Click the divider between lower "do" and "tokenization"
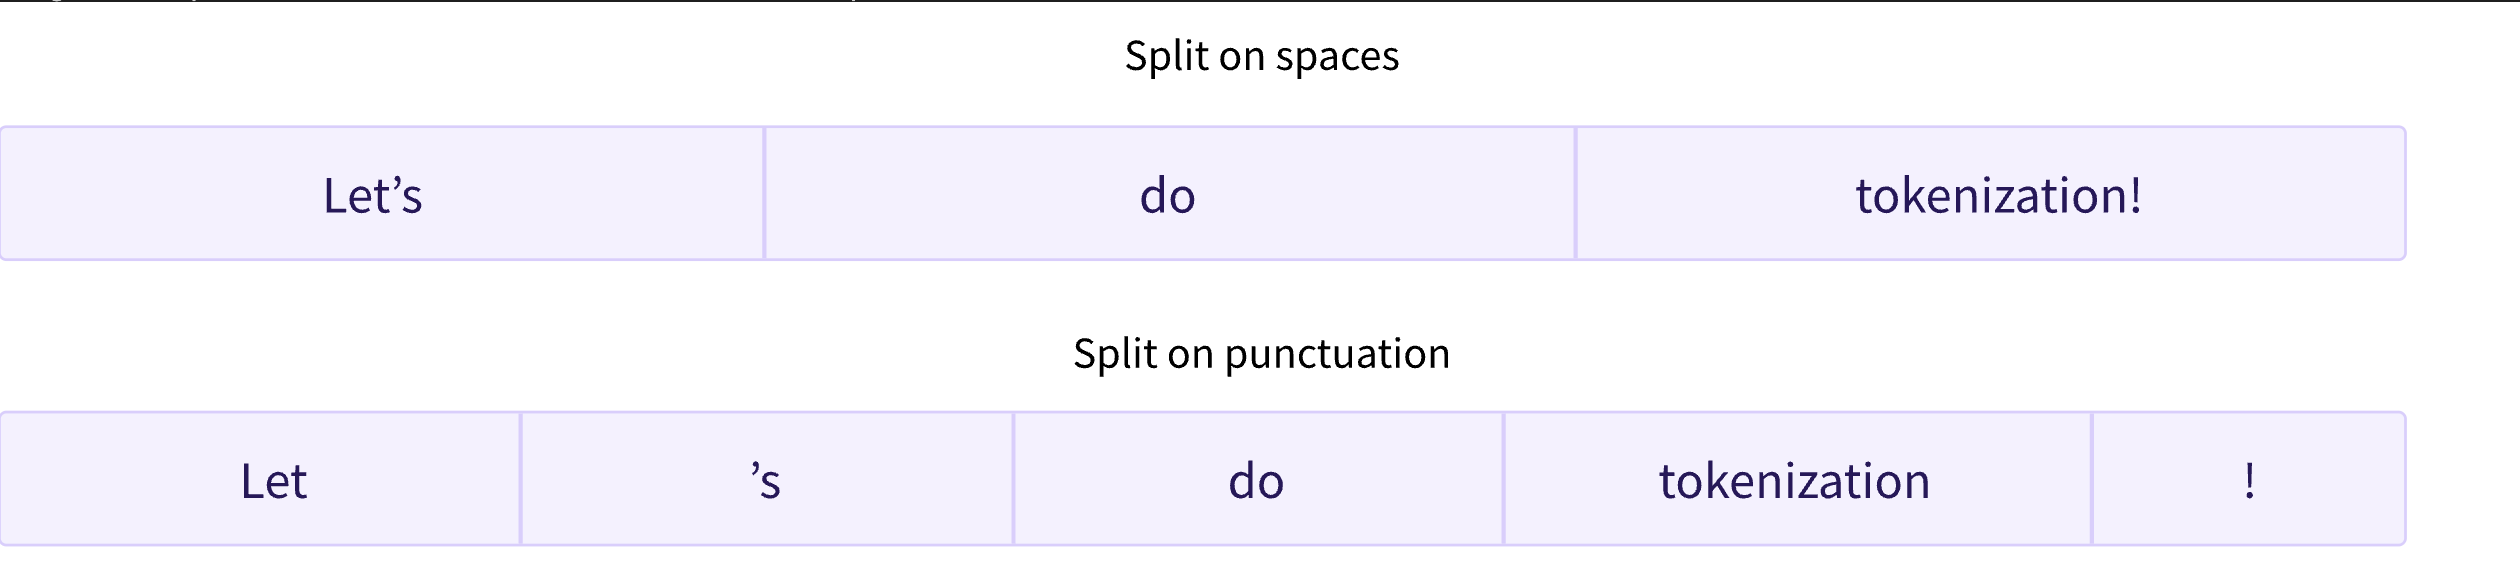This screenshot has height=584, width=2520. coord(1504,479)
